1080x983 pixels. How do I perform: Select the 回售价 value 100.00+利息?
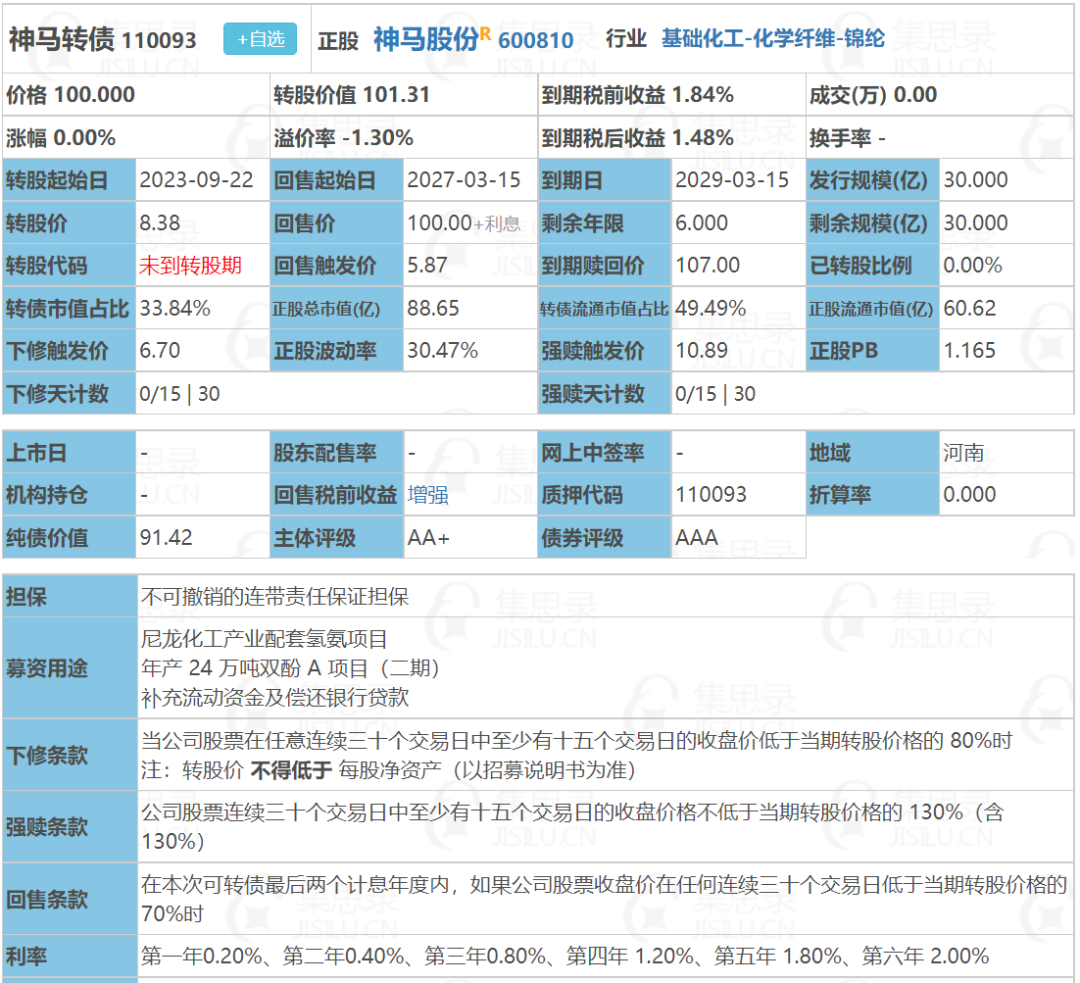click(464, 223)
